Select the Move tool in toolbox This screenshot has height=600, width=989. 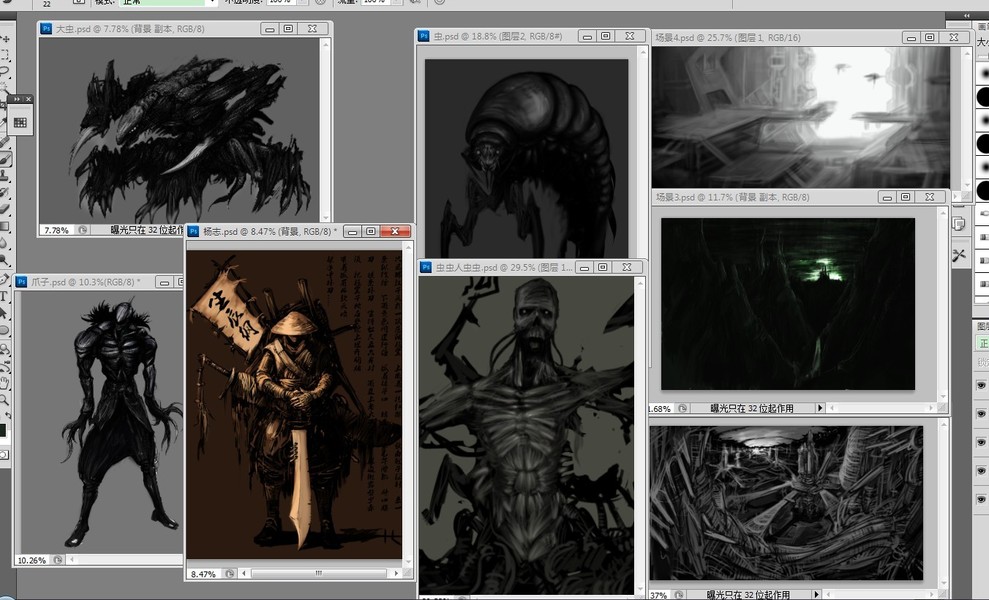(x=6, y=39)
